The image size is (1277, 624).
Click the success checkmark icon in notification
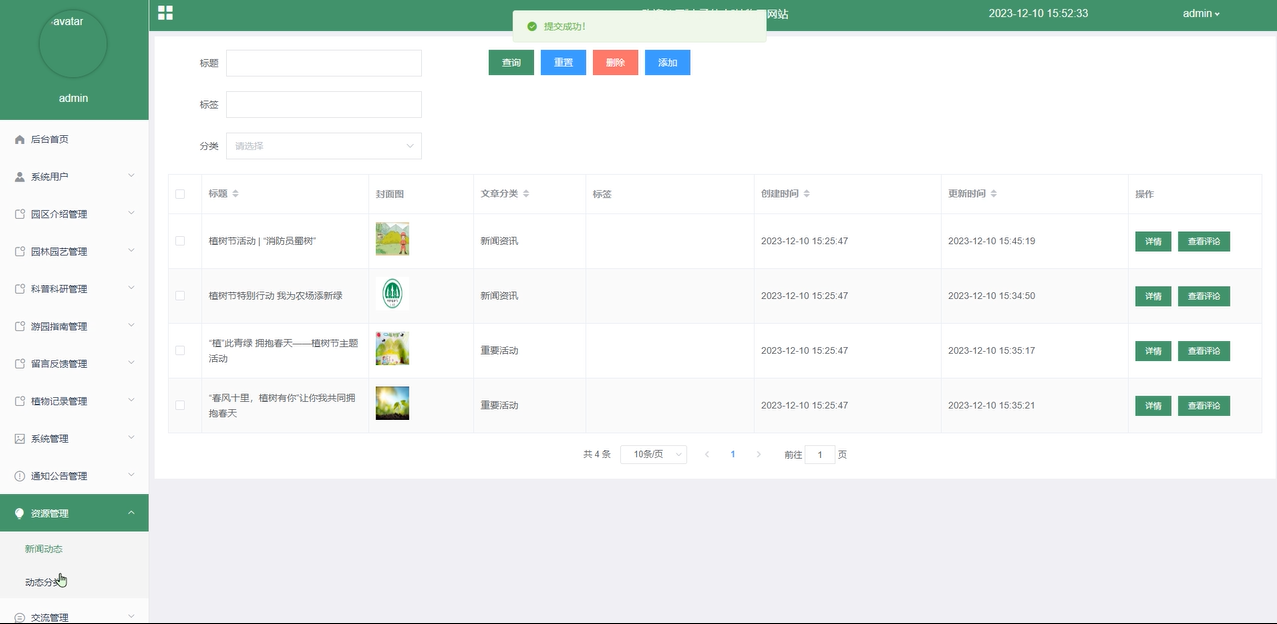[x=532, y=26]
